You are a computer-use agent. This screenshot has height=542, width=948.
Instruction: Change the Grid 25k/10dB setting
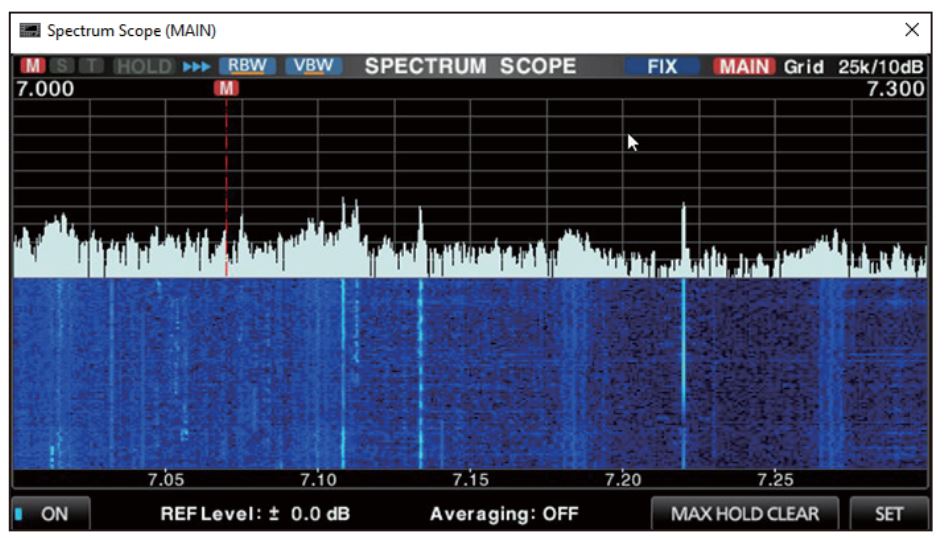click(854, 67)
